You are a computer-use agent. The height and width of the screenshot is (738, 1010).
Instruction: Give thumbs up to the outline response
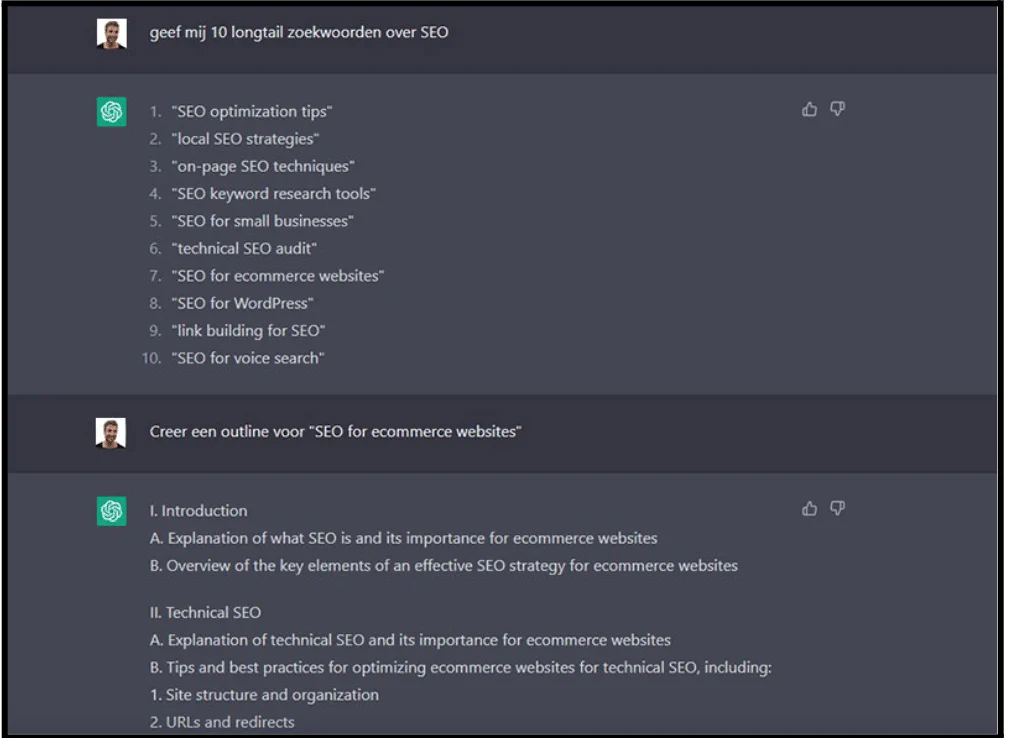[x=809, y=509]
